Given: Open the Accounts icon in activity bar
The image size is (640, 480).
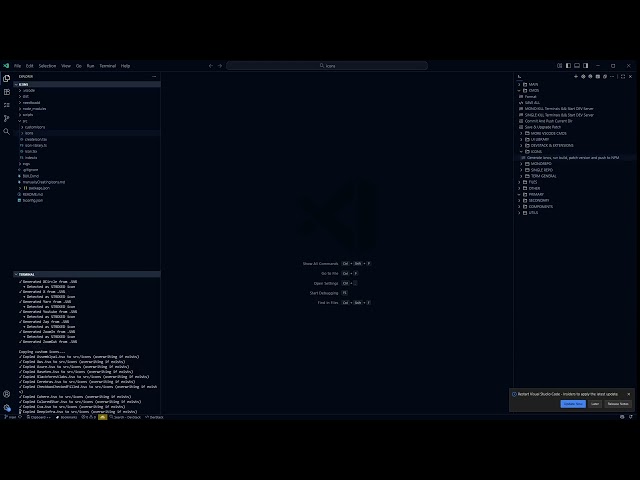Looking at the screenshot, I should coord(7,394).
